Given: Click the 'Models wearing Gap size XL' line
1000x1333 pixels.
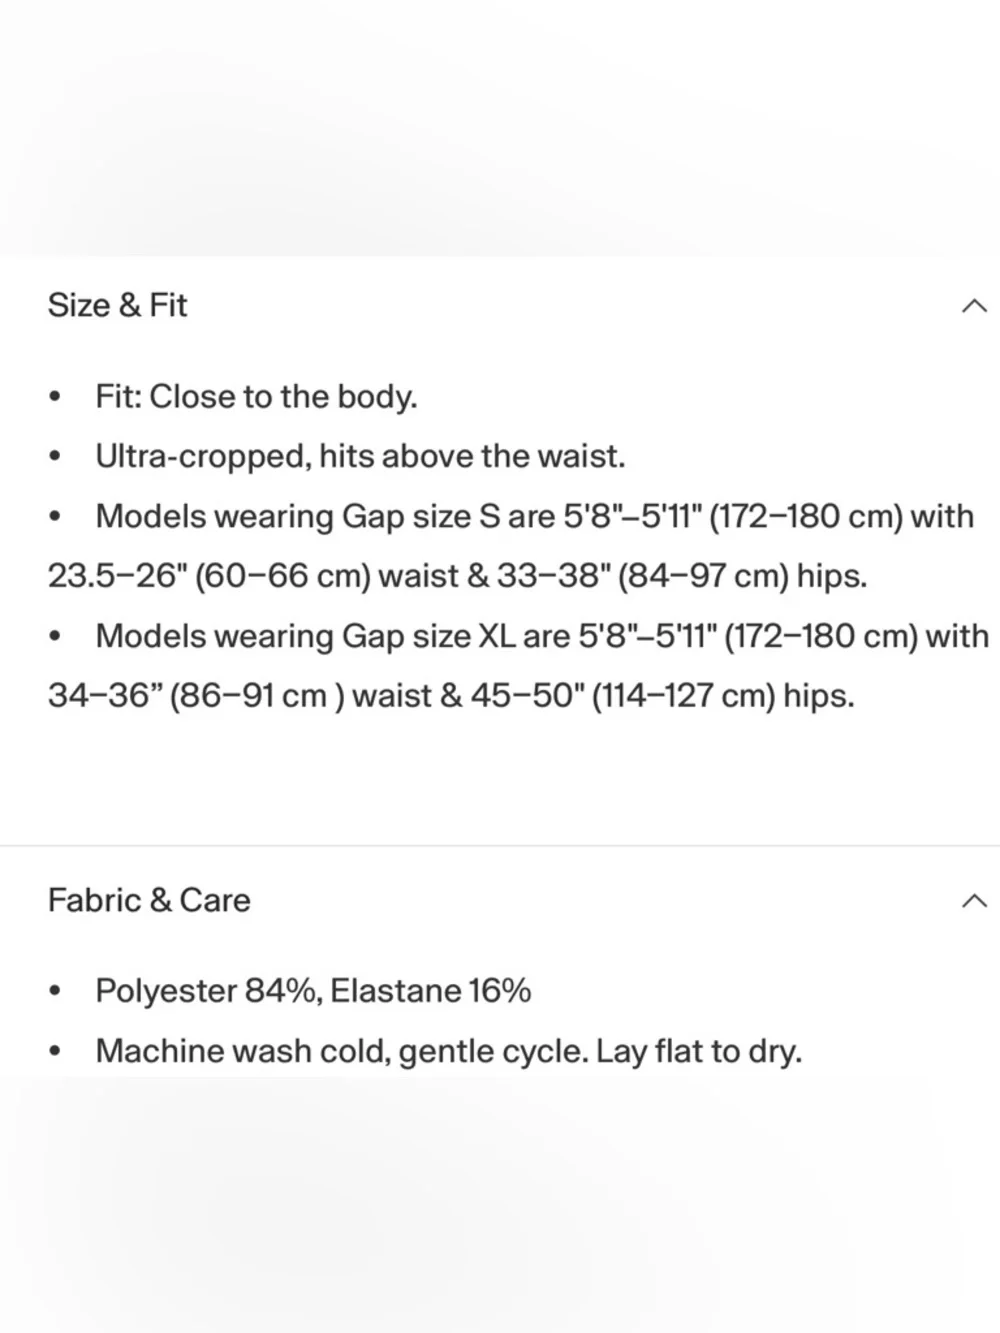Looking at the screenshot, I should [x=541, y=637].
